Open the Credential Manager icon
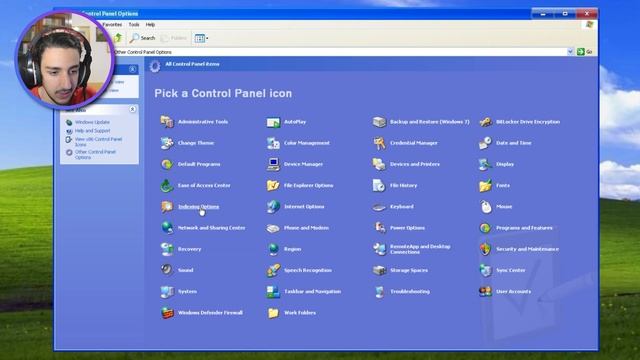The height and width of the screenshot is (360, 640). point(379,143)
